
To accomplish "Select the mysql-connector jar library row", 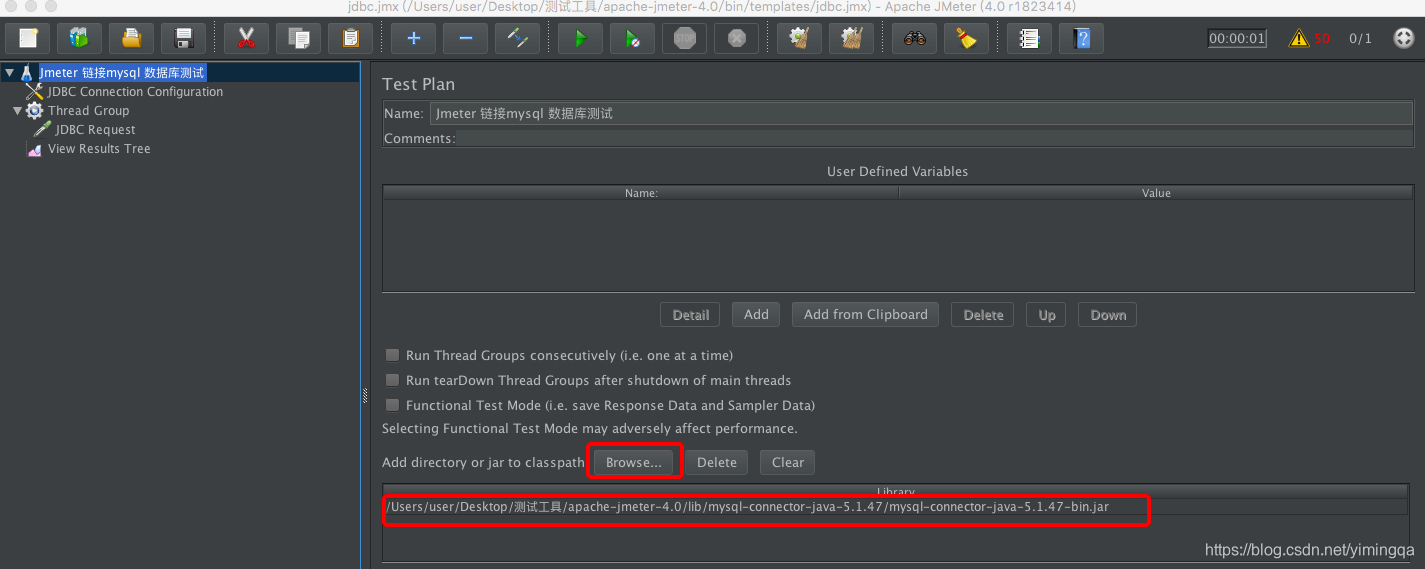I will coord(896,507).
